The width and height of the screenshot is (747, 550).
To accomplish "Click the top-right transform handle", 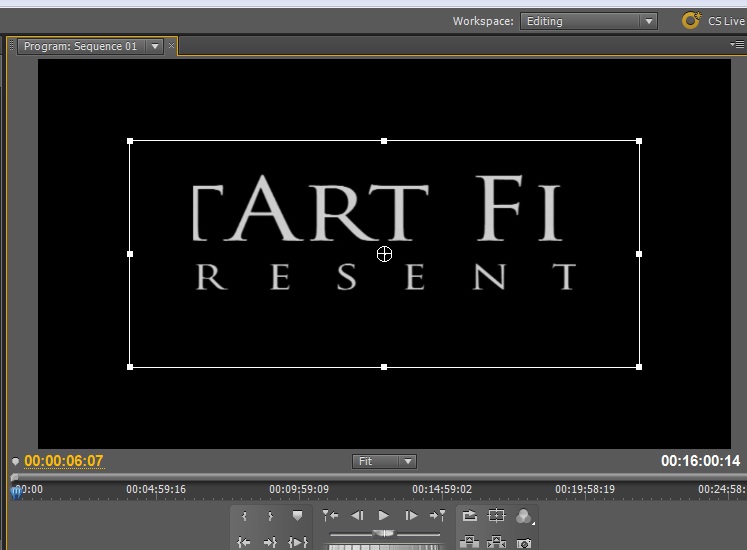I will click(x=639, y=141).
